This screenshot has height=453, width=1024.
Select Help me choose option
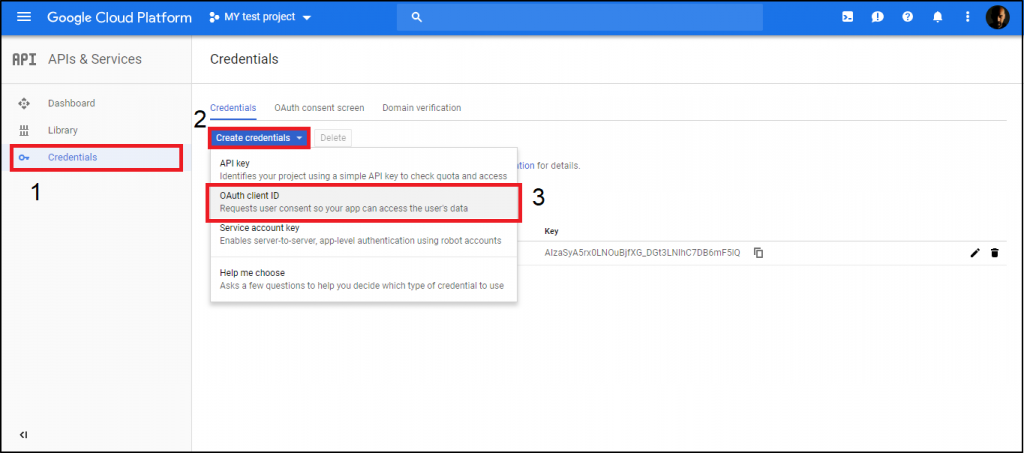(x=364, y=279)
